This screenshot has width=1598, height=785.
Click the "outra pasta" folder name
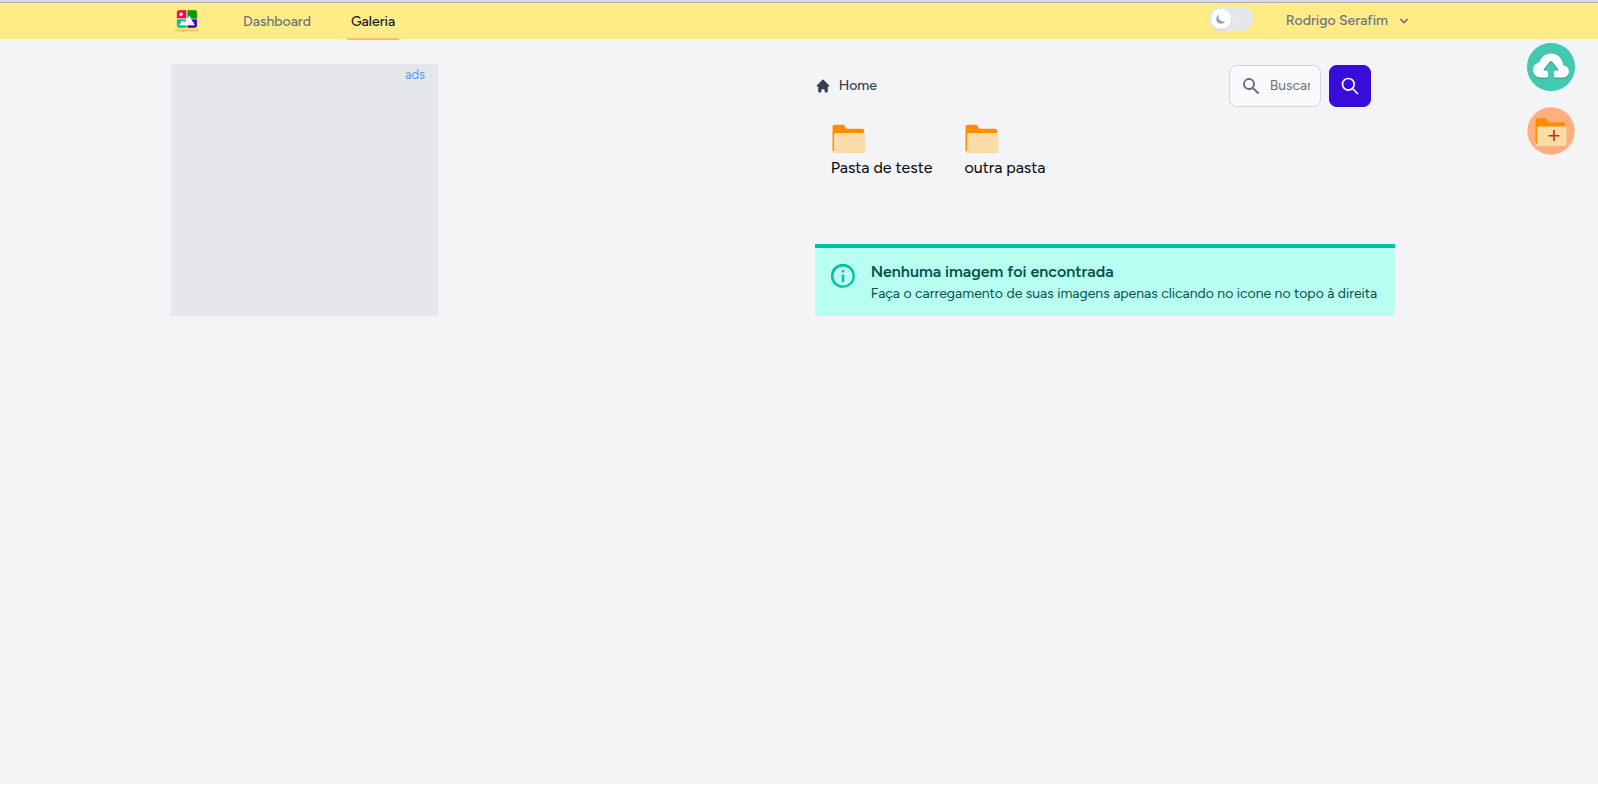coord(1005,168)
